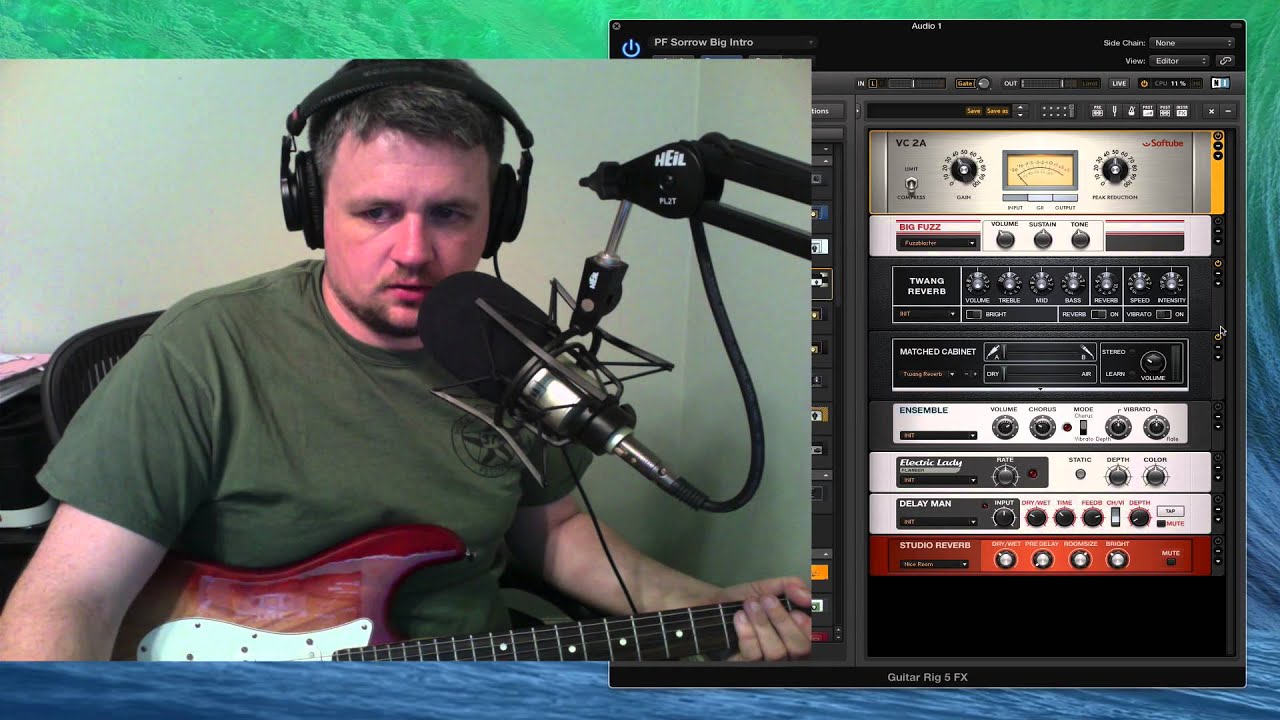This screenshot has height=720, width=1280.
Task: Open the Side Chain dropdown
Action: coord(1192,43)
